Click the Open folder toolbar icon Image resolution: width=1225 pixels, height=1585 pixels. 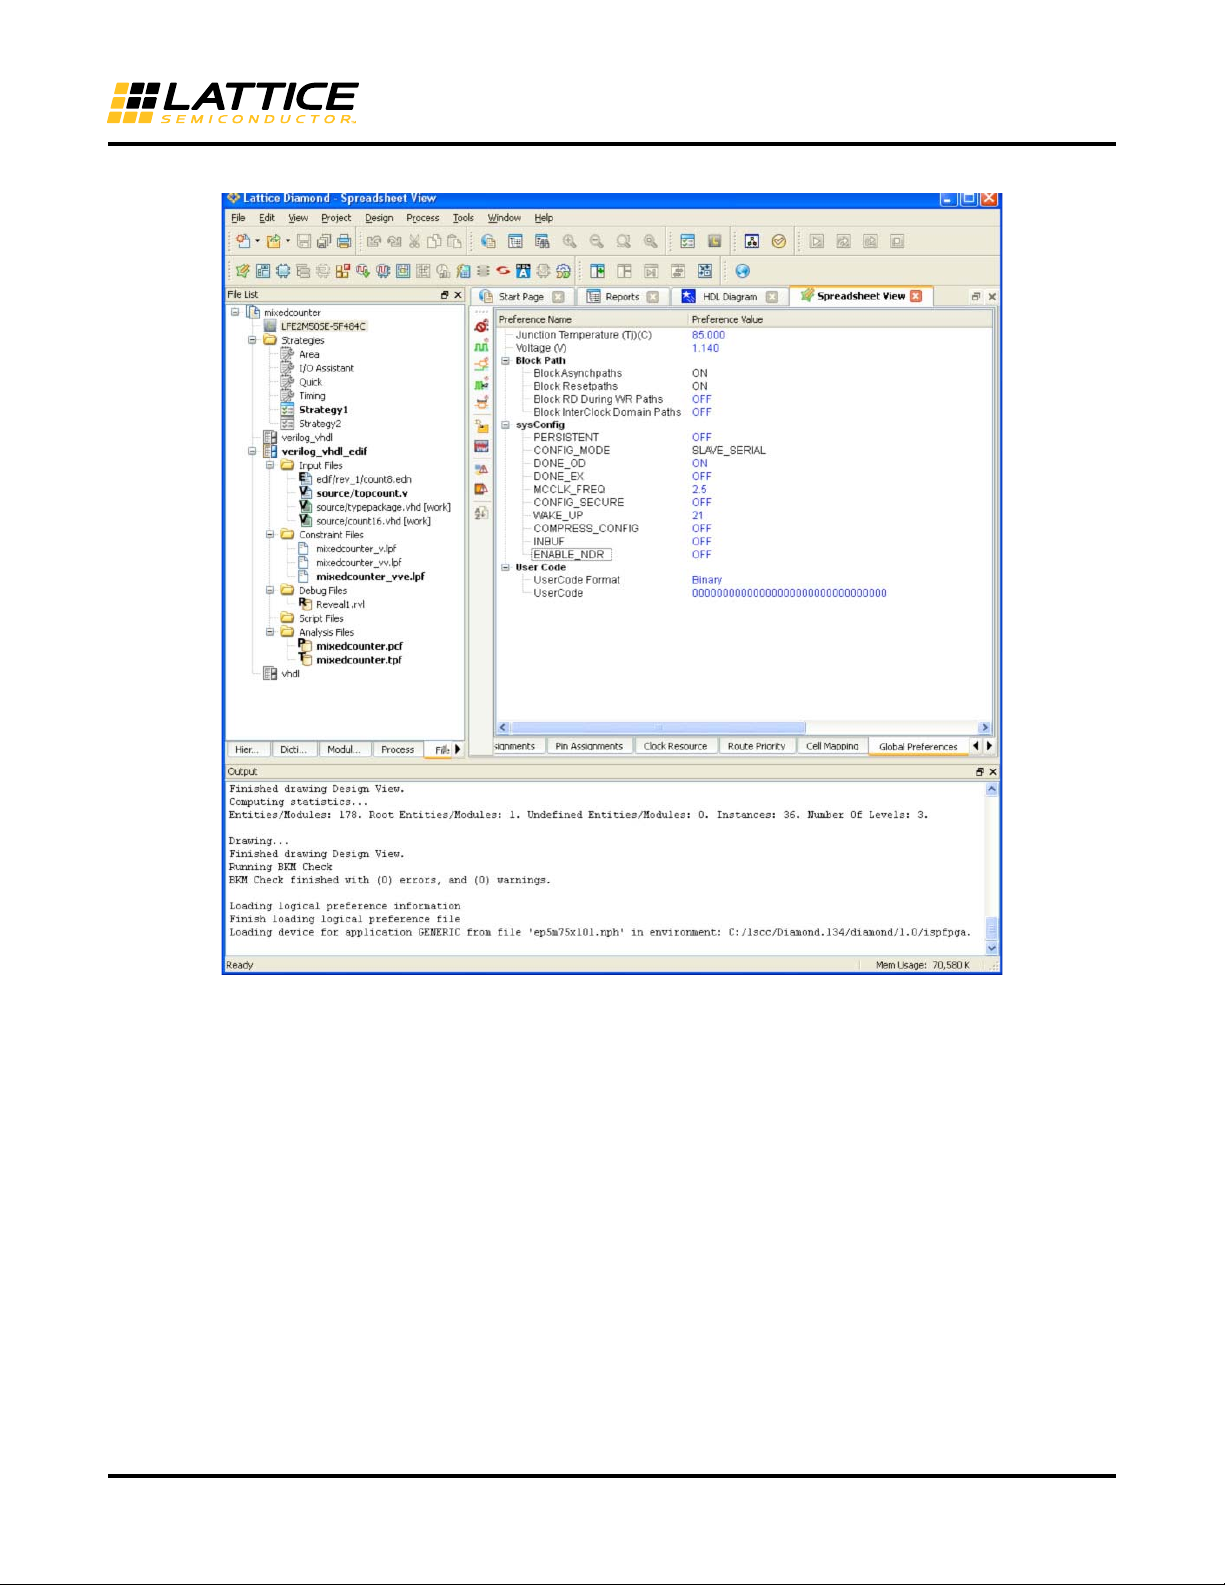pyautogui.click(x=273, y=241)
